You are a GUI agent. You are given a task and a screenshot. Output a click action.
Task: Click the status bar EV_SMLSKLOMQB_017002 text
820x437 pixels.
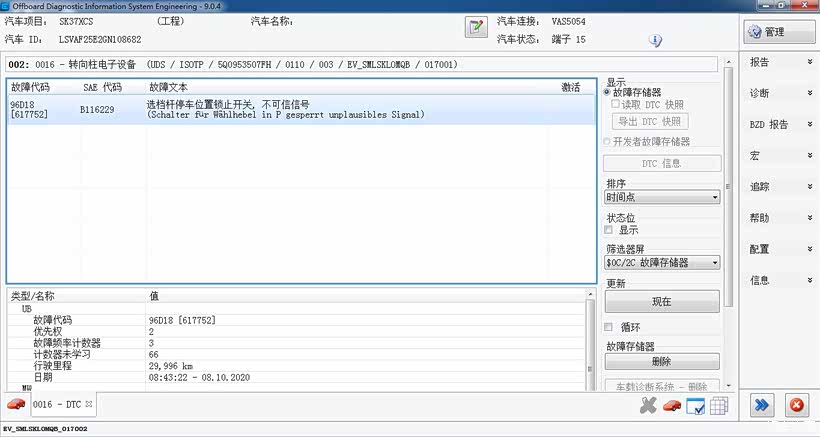(x=45, y=429)
